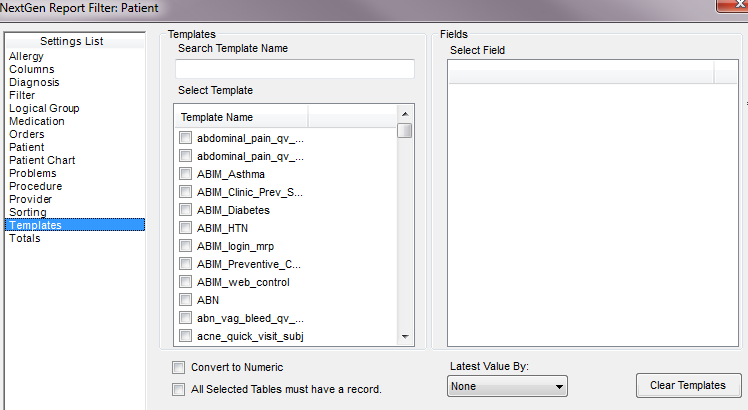The height and width of the screenshot is (410, 748).
Task: Click the Template Name column header
Action: click(241, 117)
